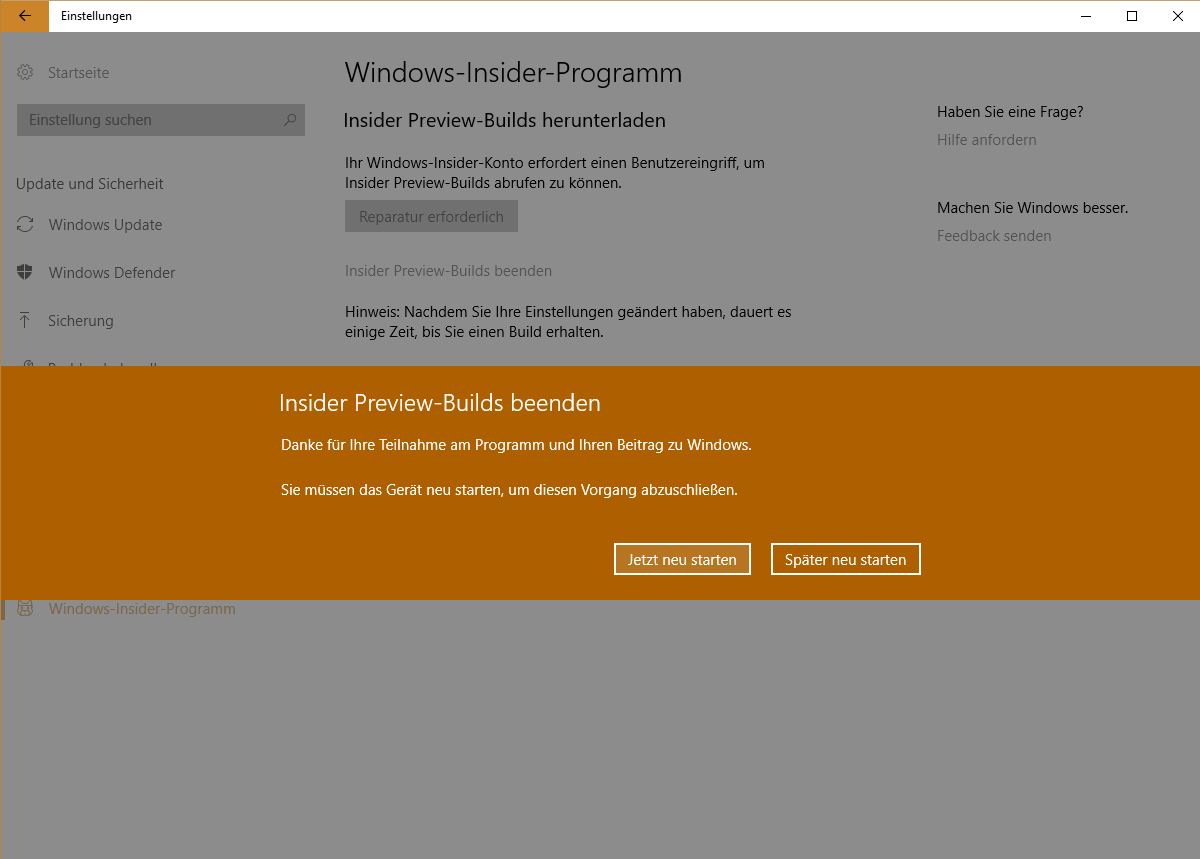Go back using the title bar arrow

[x=24, y=16]
